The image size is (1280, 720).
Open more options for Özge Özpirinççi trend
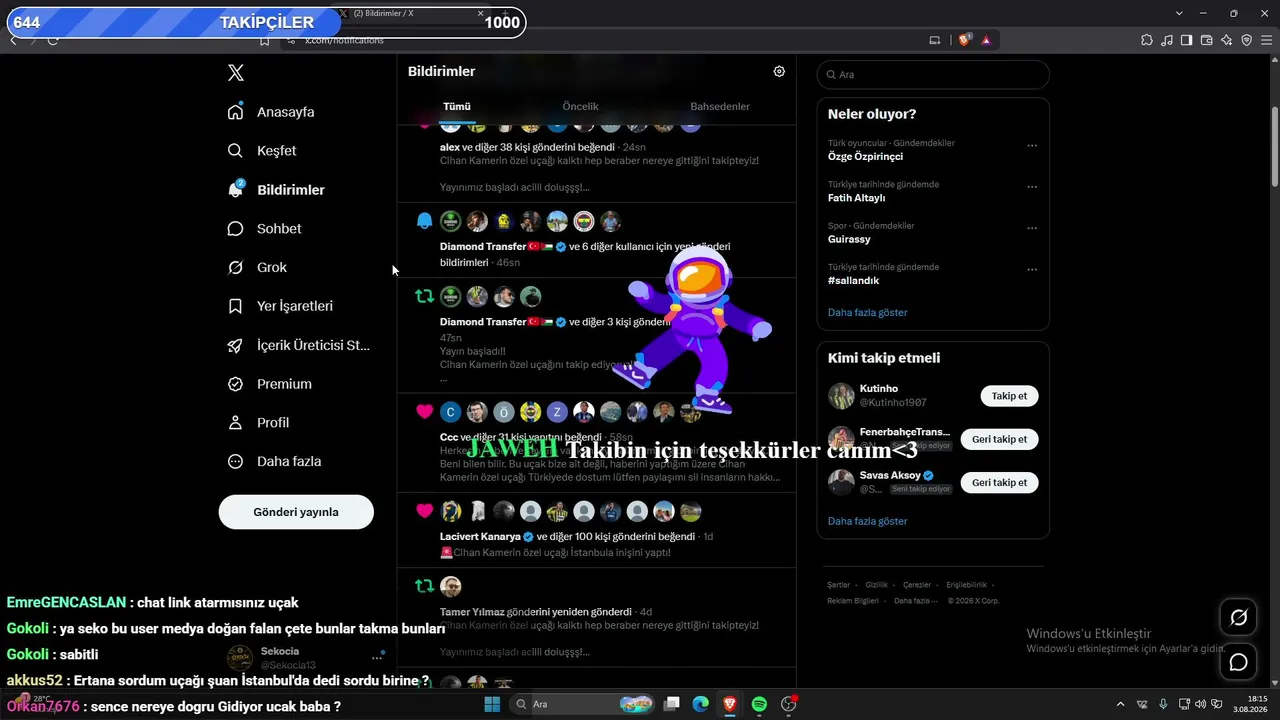pos(1032,146)
